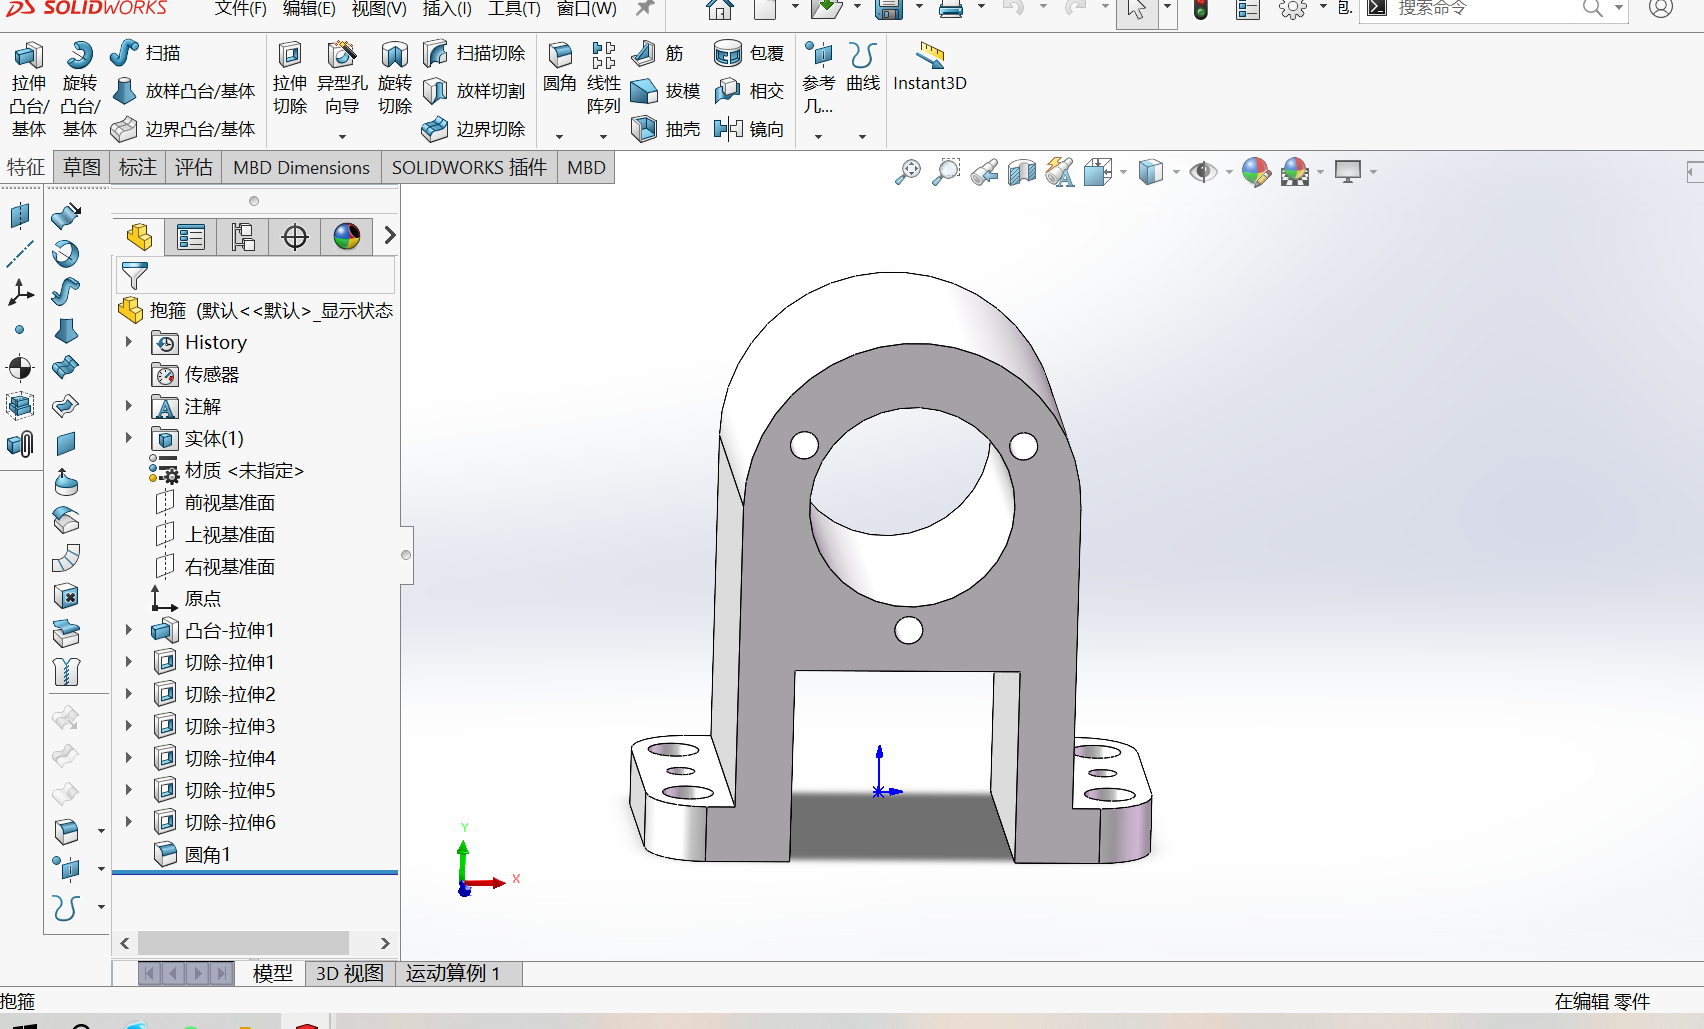This screenshot has height=1029, width=1704.
Task: Open the 窗口(W) menu
Action: pyautogui.click(x=587, y=9)
